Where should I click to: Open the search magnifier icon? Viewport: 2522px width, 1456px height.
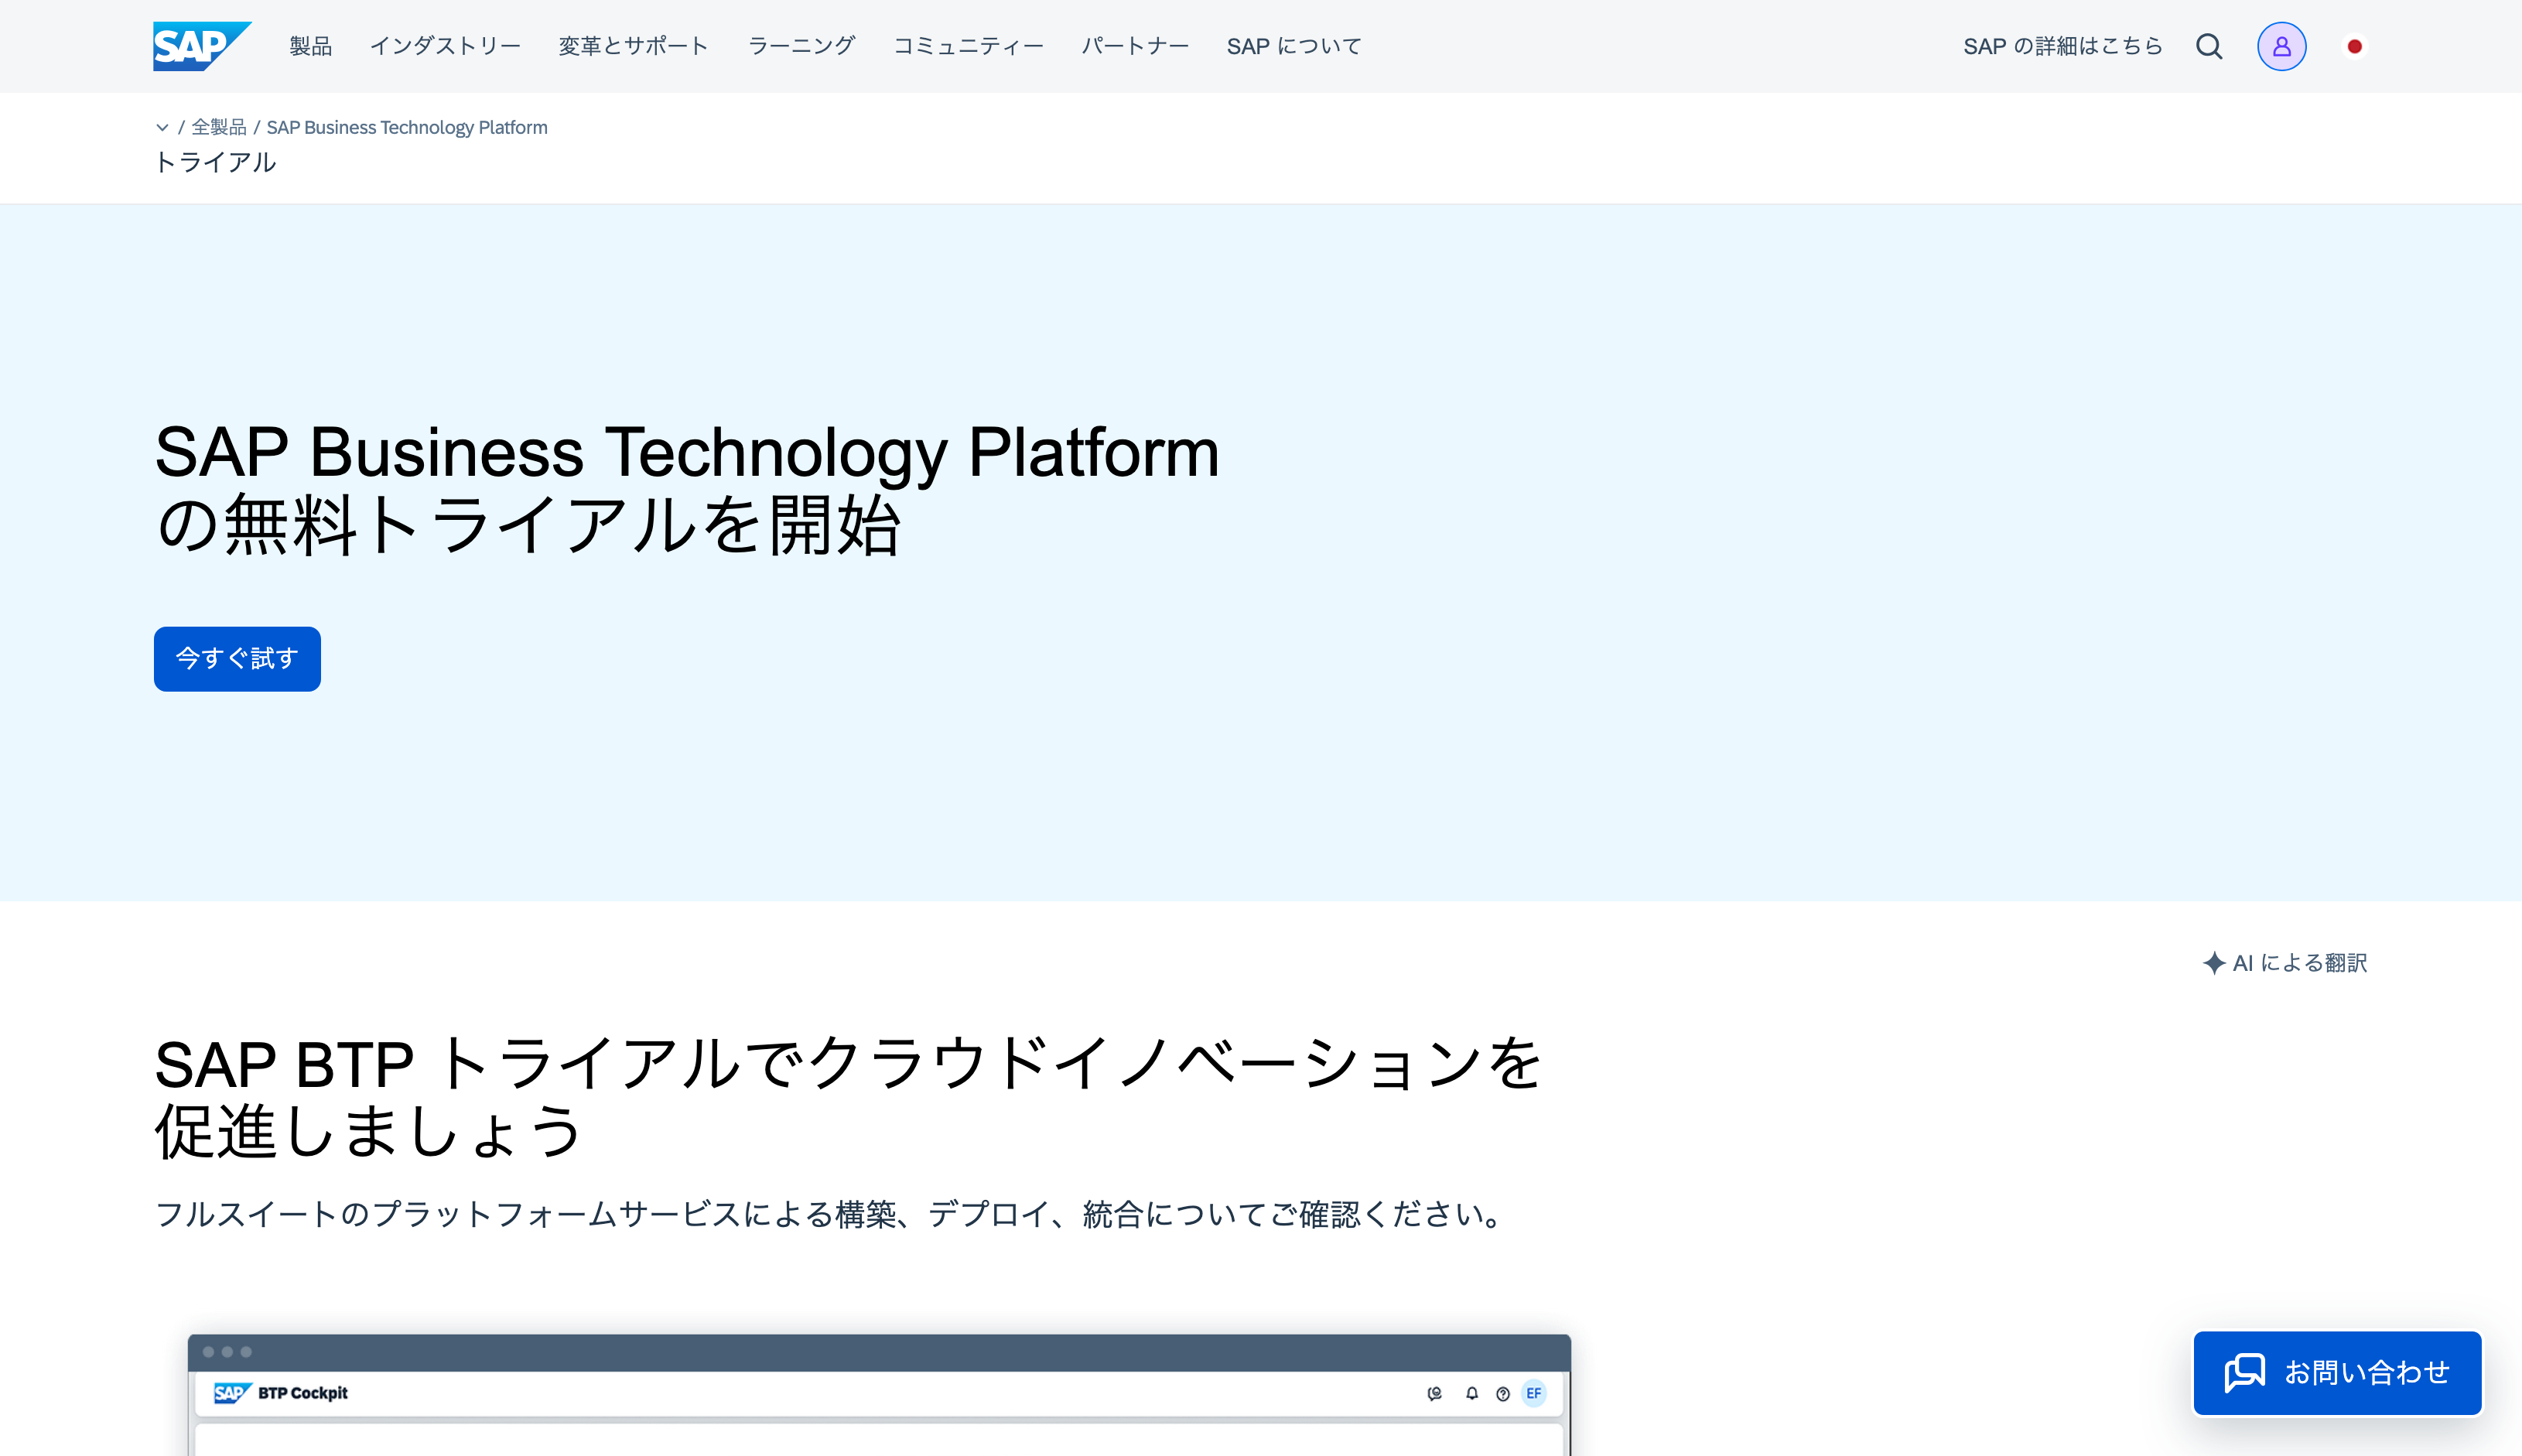coord(2209,46)
